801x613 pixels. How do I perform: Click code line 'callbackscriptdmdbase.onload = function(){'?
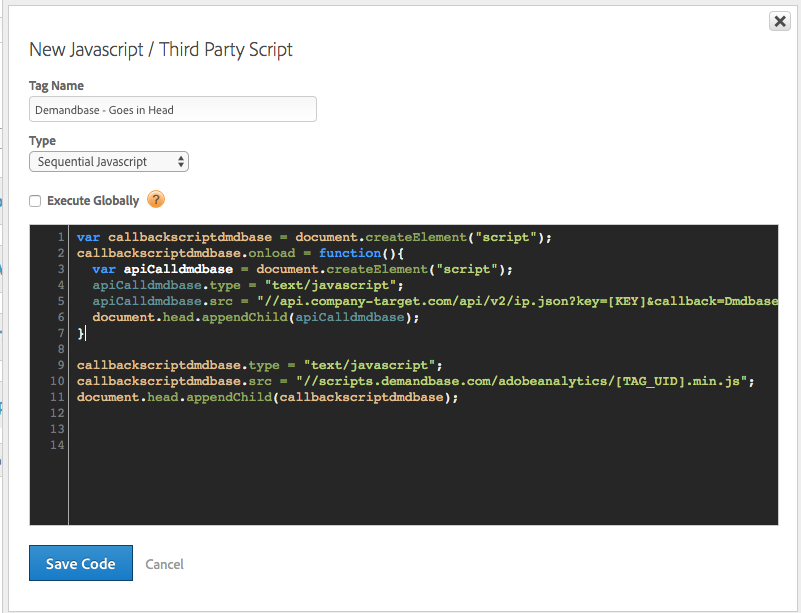[240, 253]
